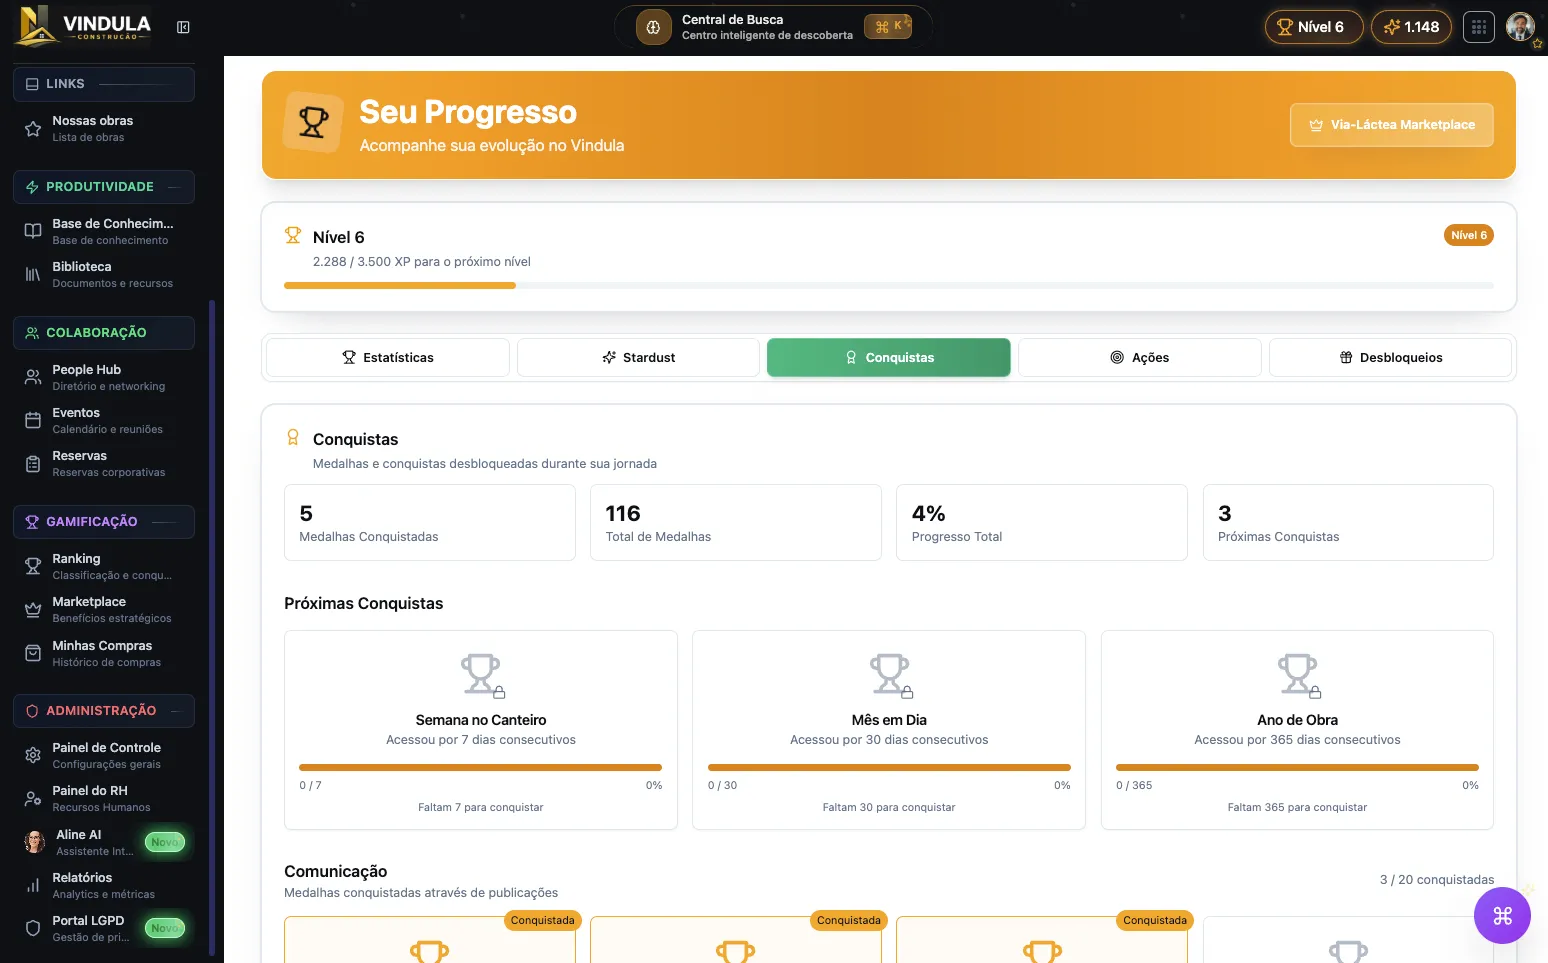1548x963 pixels.
Task: Select the Desbloqueios tab
Action: 1390,358
